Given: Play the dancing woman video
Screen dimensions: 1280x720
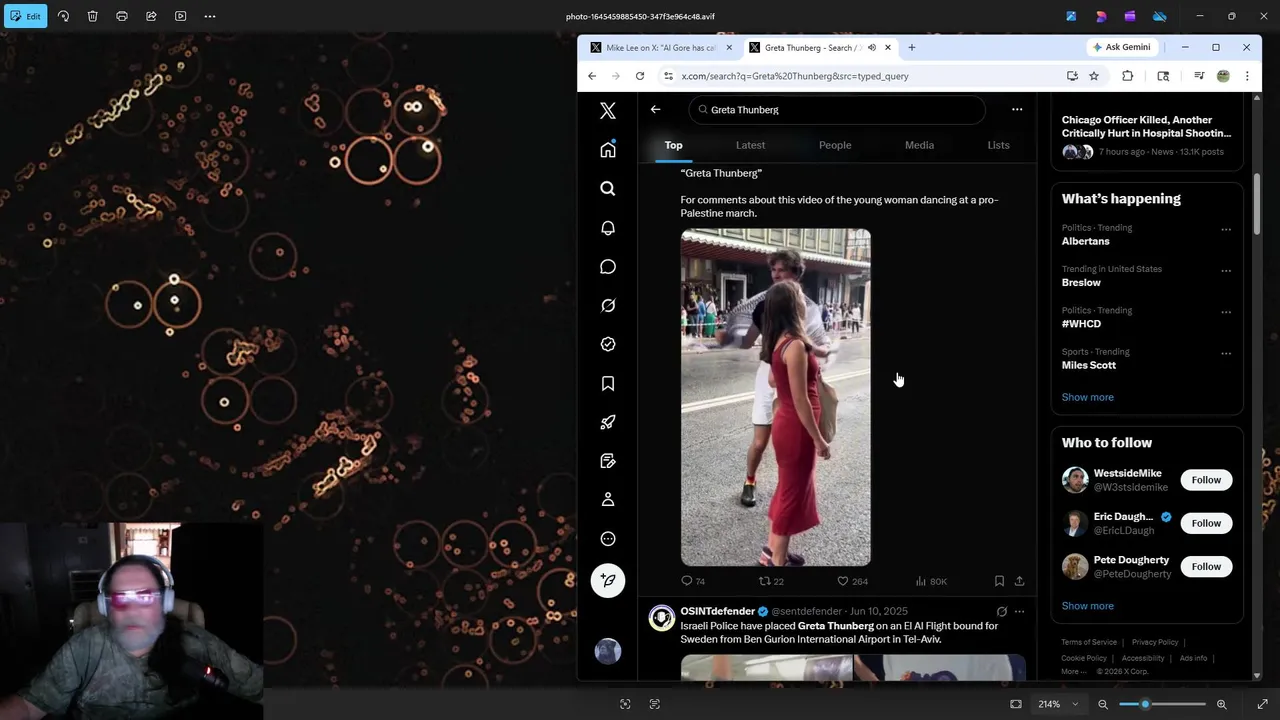Looking at the screenshot, I should 776,397.
